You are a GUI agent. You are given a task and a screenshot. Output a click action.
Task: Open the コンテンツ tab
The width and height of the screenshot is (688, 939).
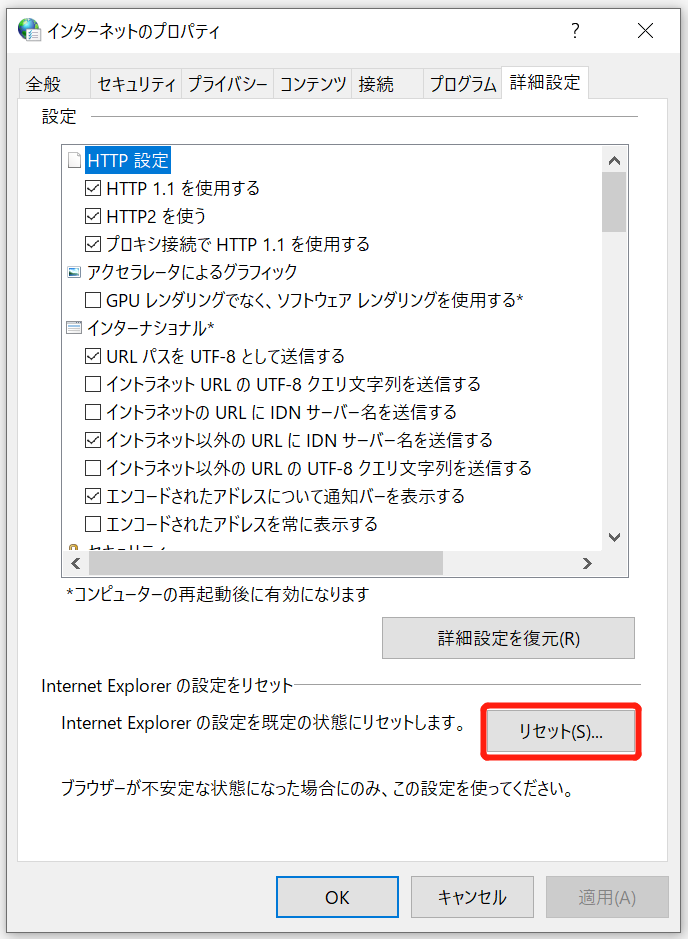(x=313, y=84)
